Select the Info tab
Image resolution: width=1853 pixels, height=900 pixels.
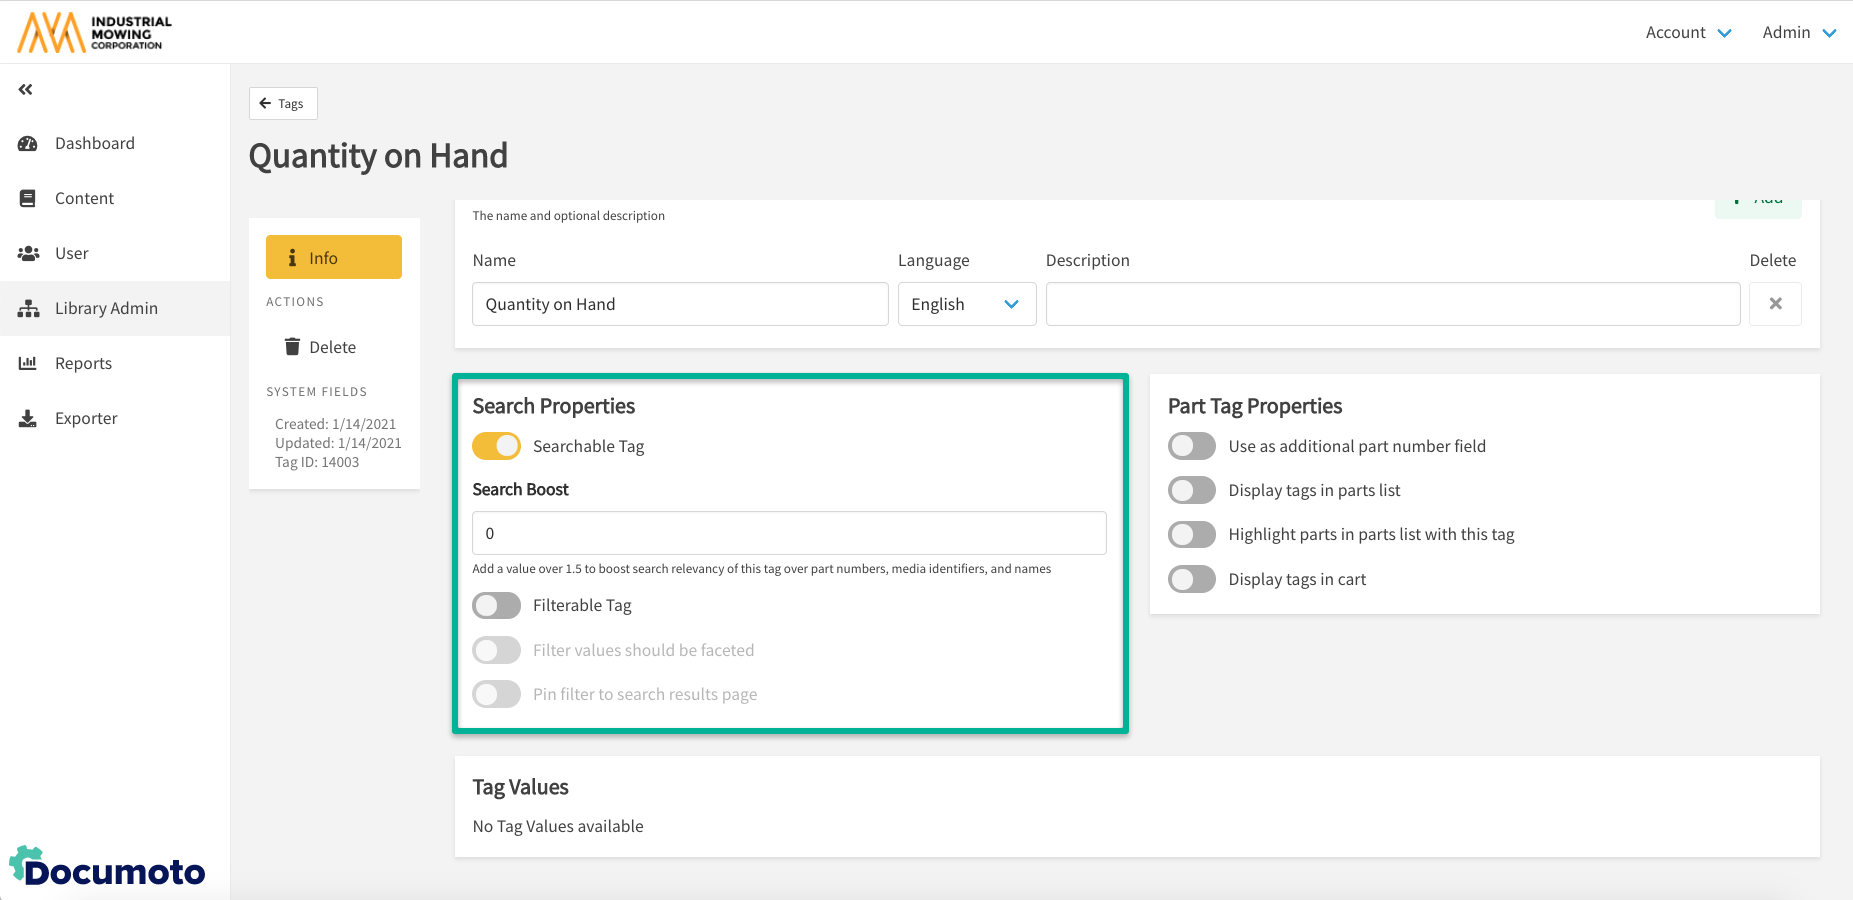pos(334,258)
